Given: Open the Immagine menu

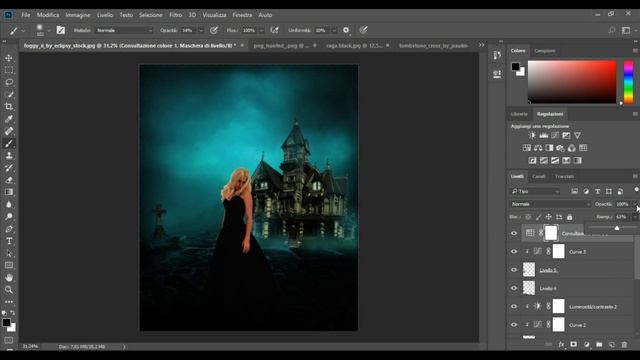Looking at the screenshot, I should click(x=78, y=15).
